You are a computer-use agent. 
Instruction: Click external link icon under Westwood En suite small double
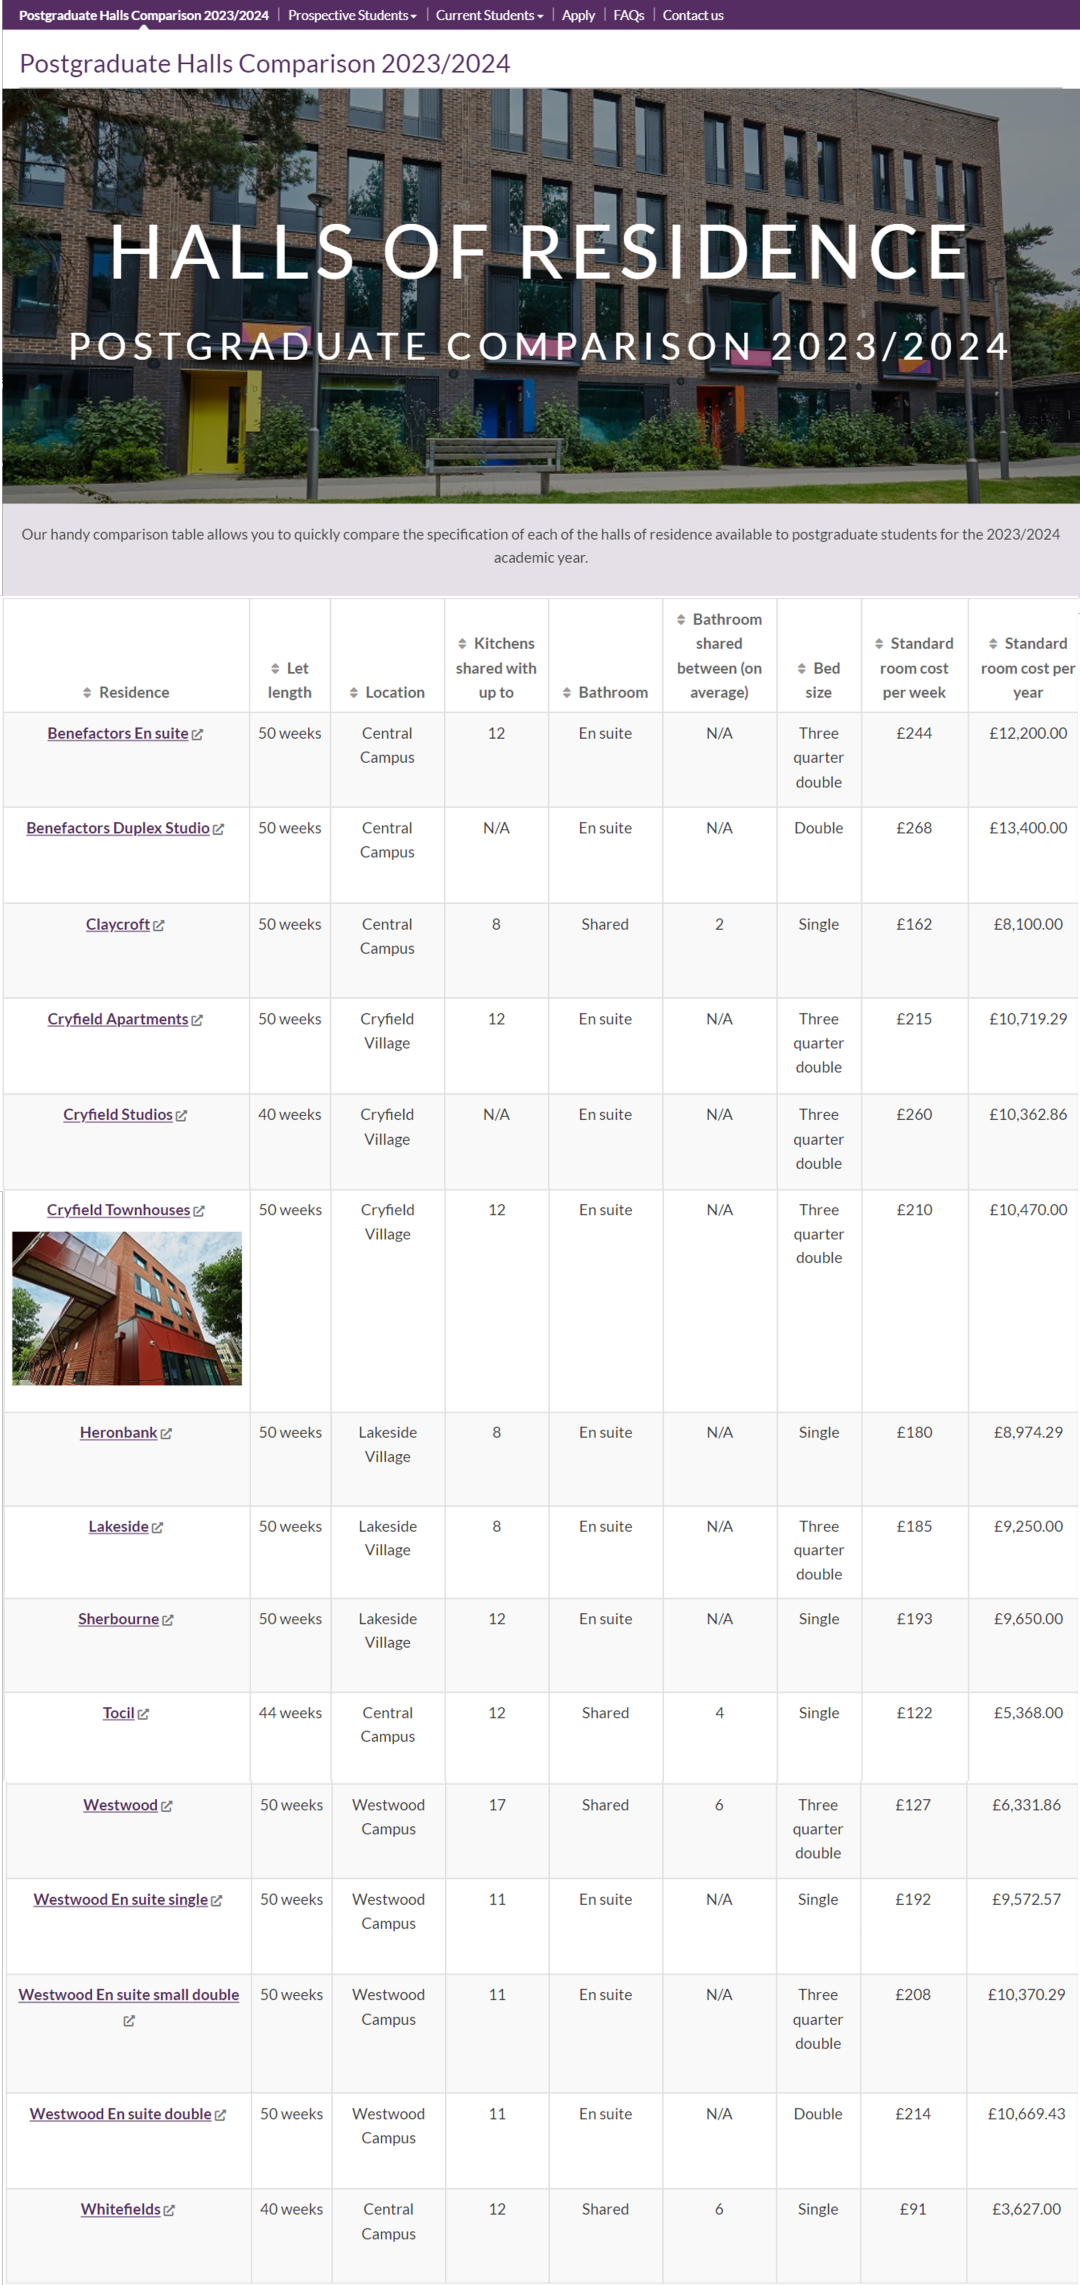pyautogui.click(x=129, y=2021)
